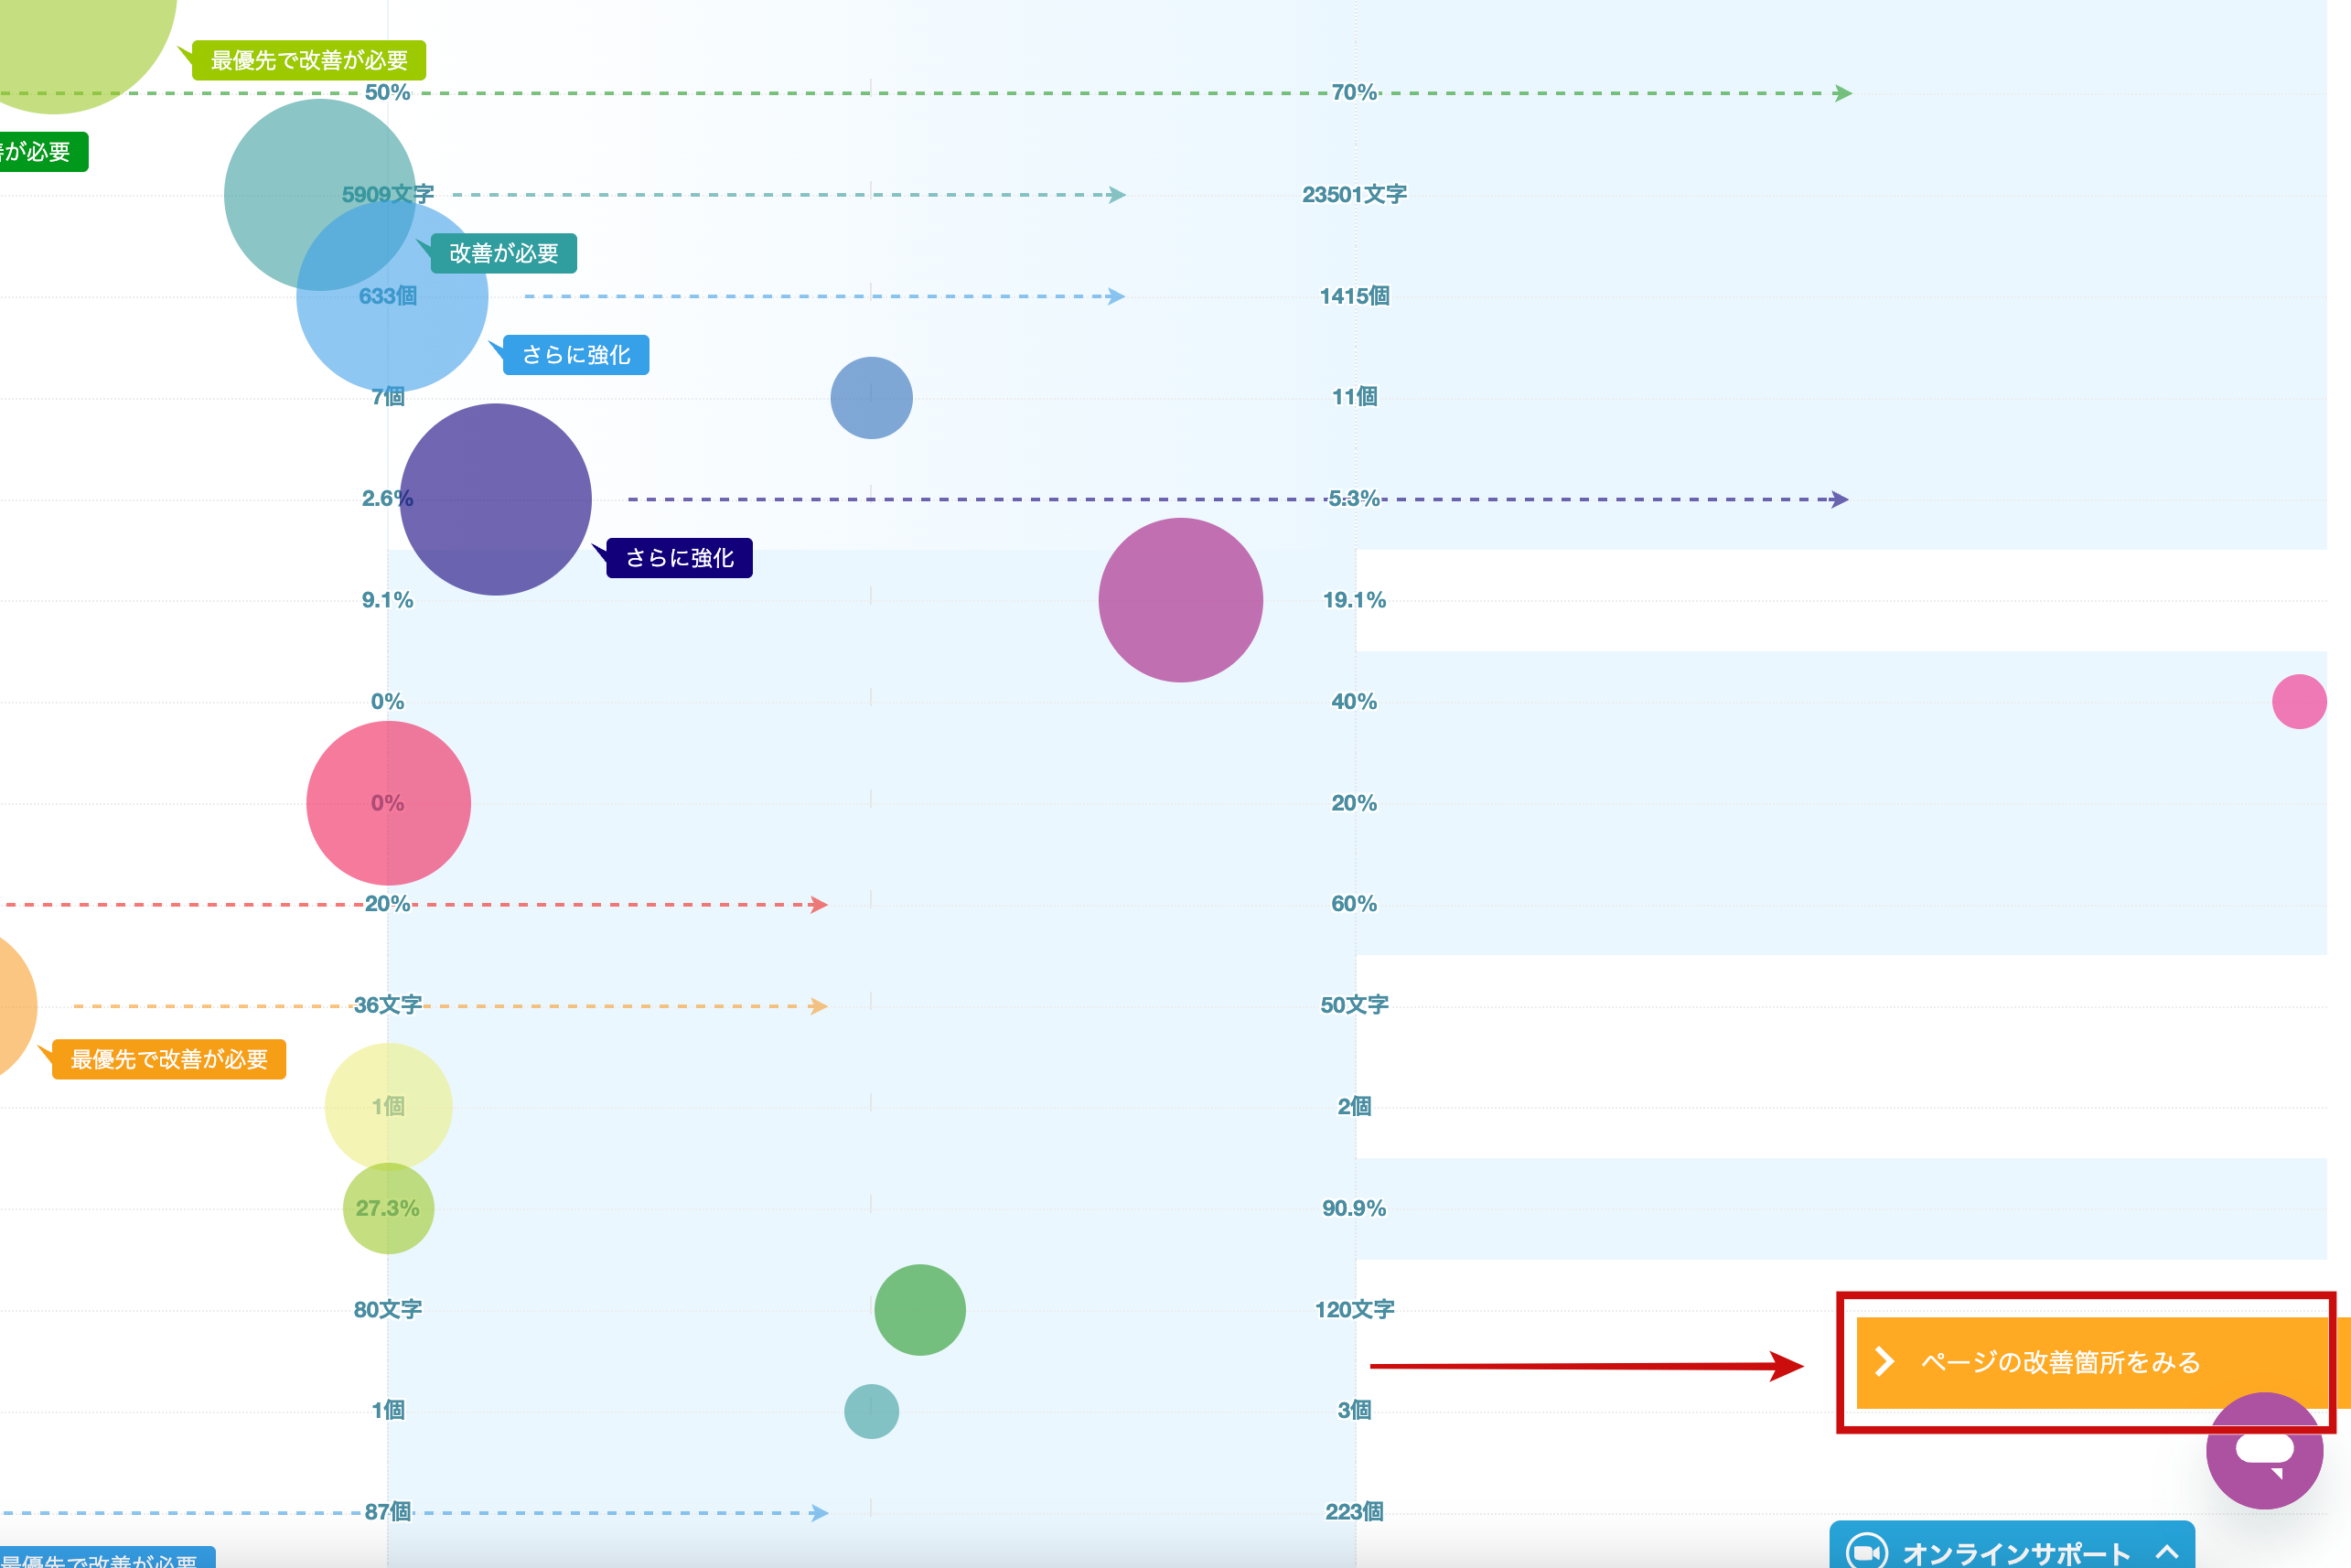Select the dark purple 2.6% bubble

coord(496,499)
